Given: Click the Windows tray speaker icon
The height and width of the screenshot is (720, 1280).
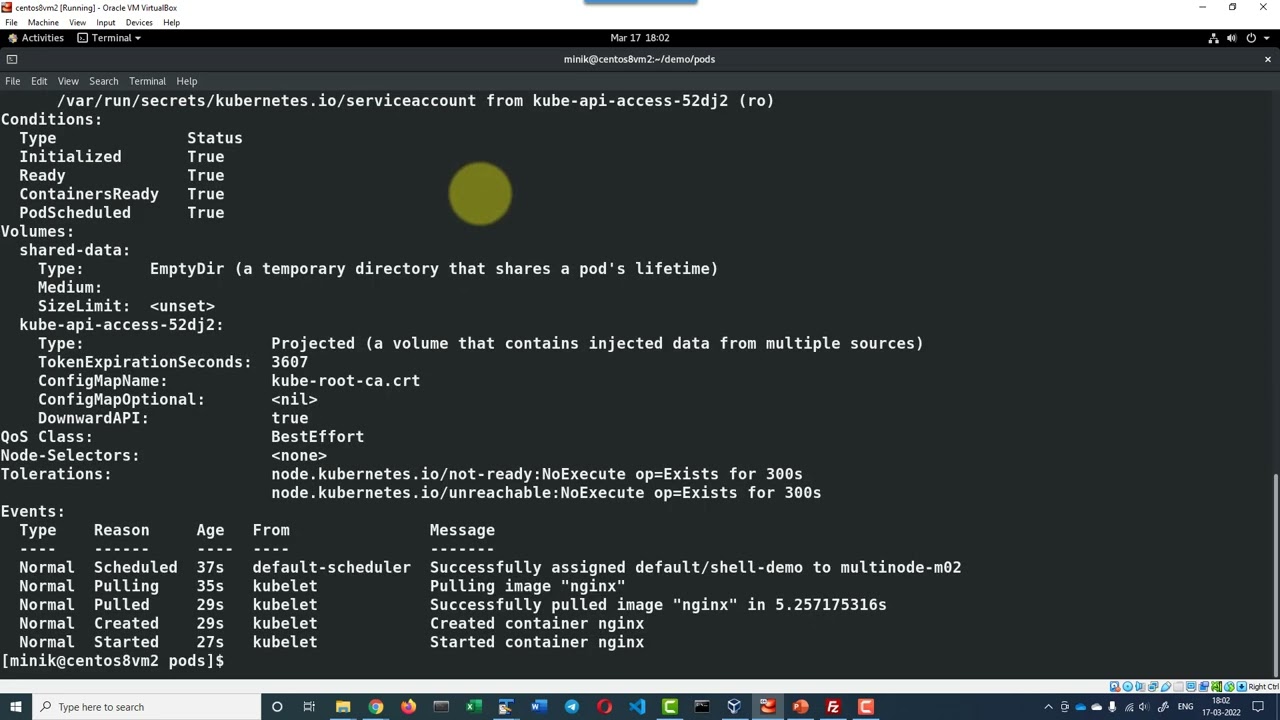Looking at the screenshot, I should [x=1144, y=707].
